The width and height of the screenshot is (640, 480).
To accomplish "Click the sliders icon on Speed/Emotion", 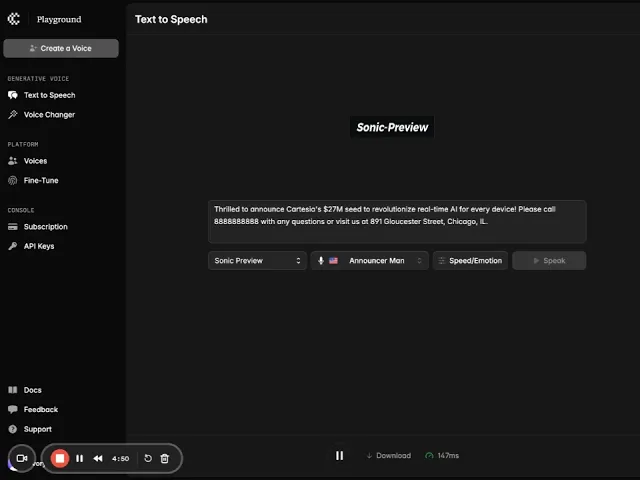I will coord(441,260).
